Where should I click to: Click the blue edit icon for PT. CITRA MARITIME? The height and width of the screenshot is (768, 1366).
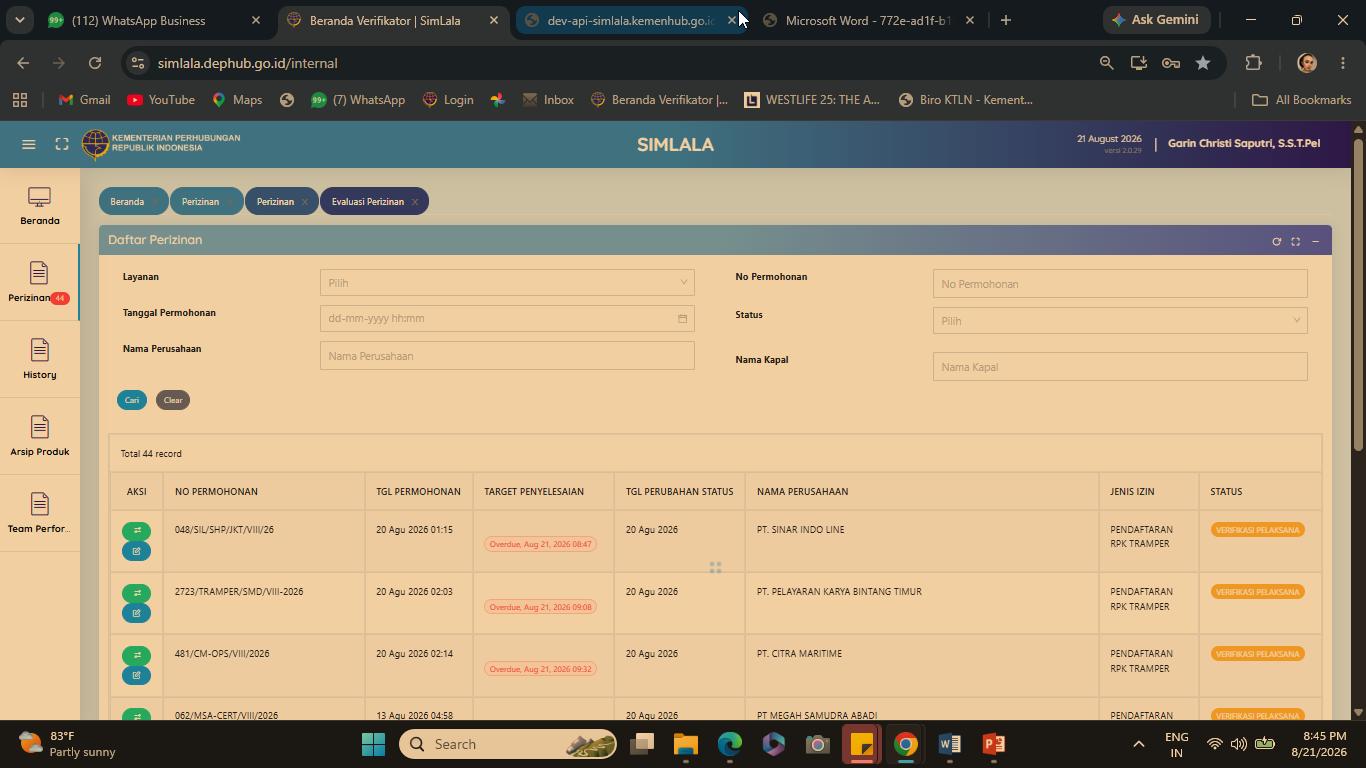click(x=137, y=675)
